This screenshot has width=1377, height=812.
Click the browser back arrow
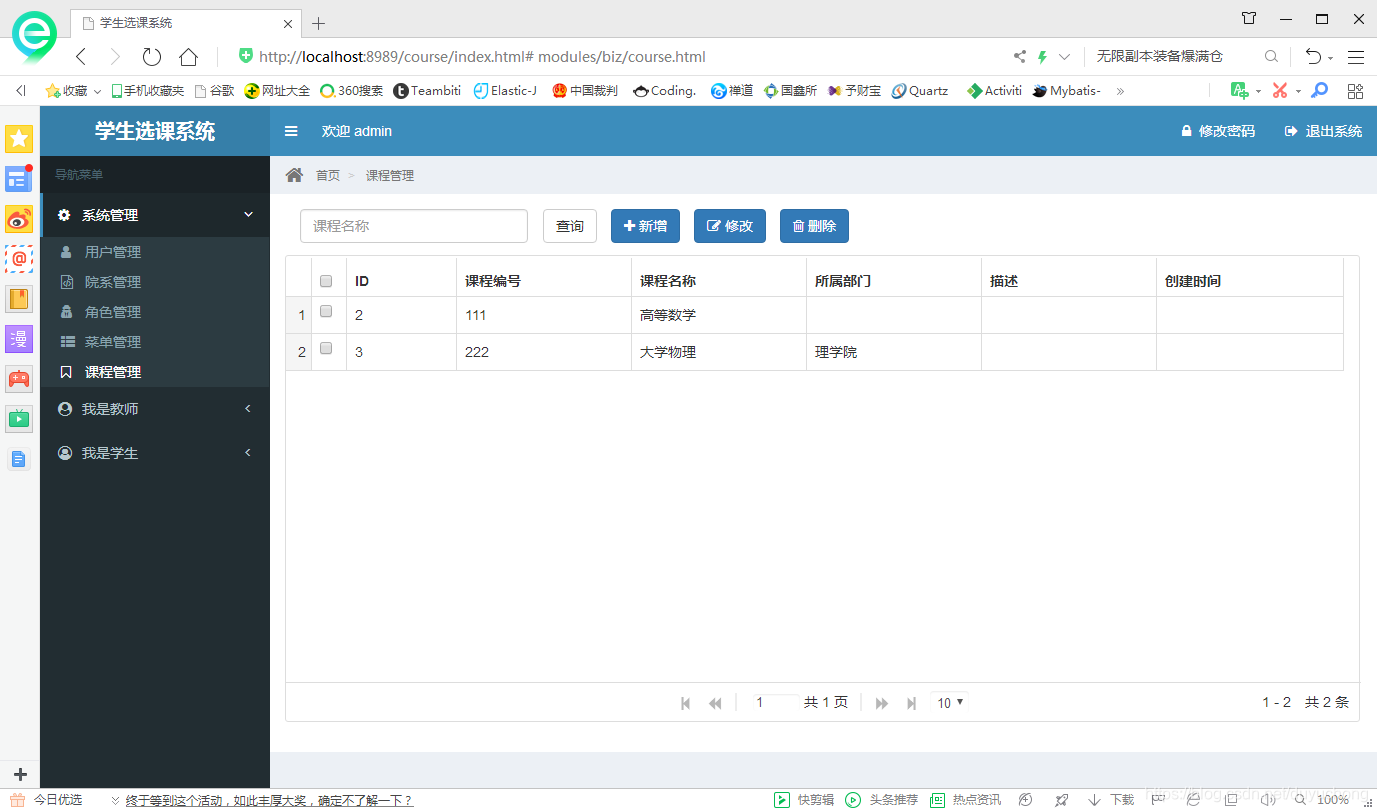pos(82,56)
